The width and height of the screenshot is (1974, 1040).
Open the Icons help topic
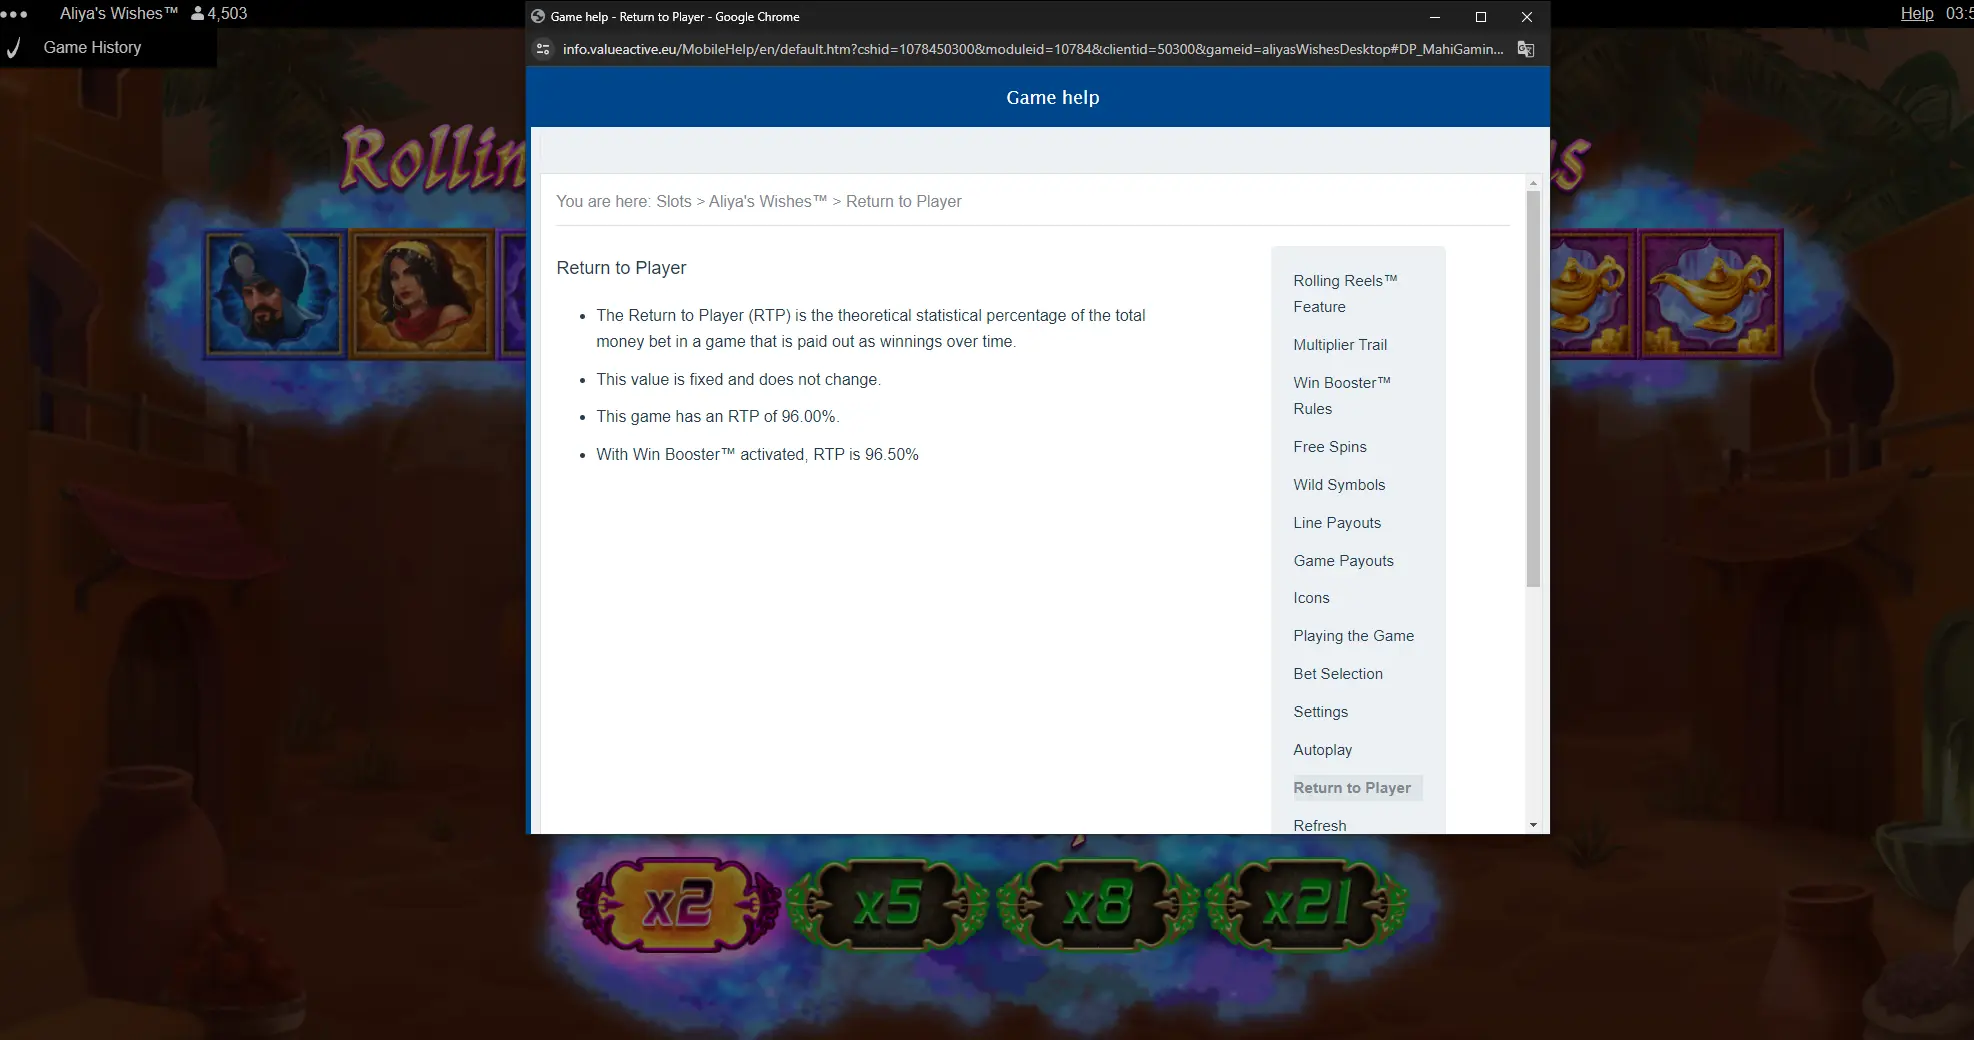(x=1311, y=598)
